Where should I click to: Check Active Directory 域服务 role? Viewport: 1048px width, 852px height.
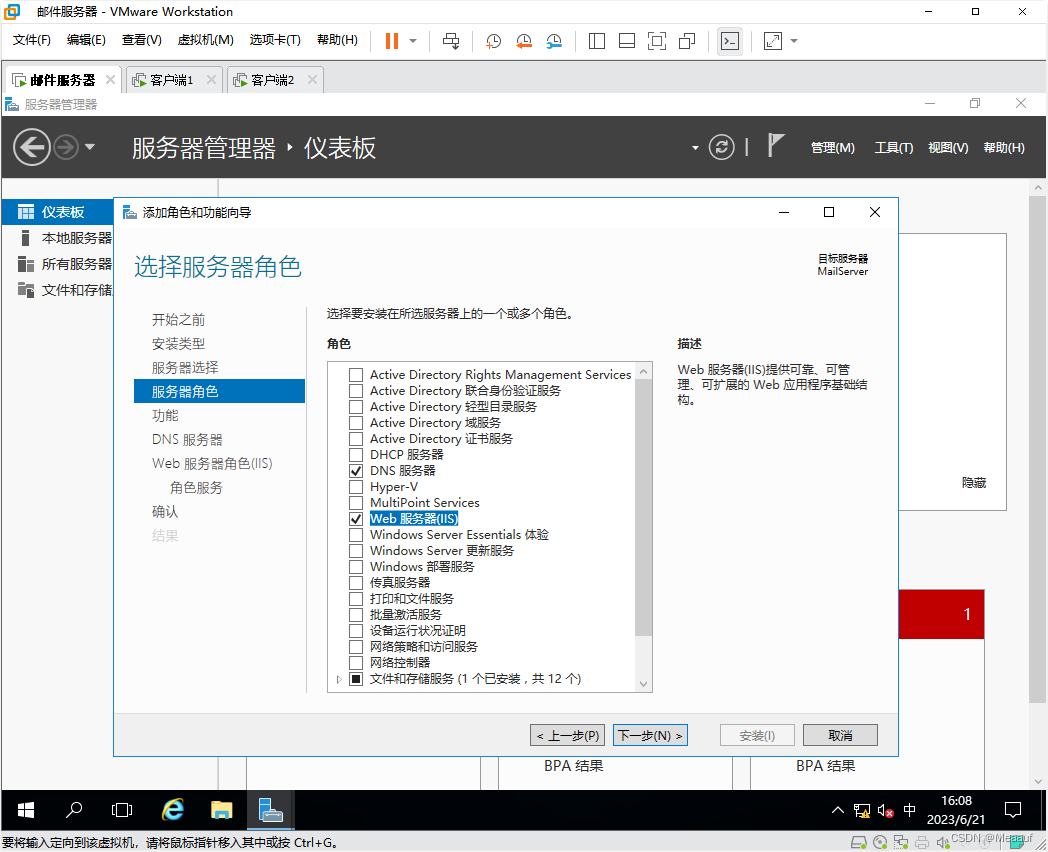356,423
